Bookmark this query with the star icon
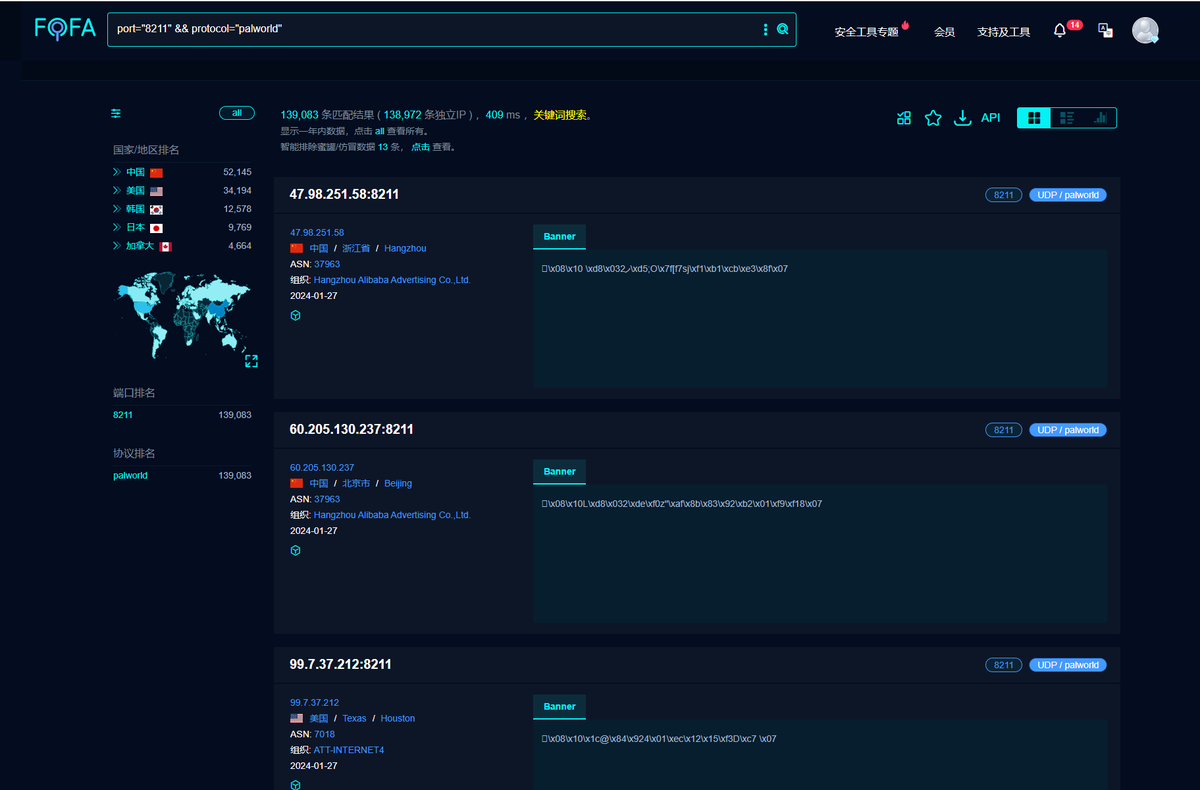The image size is (1200, 790). click(x=933, y=118)
